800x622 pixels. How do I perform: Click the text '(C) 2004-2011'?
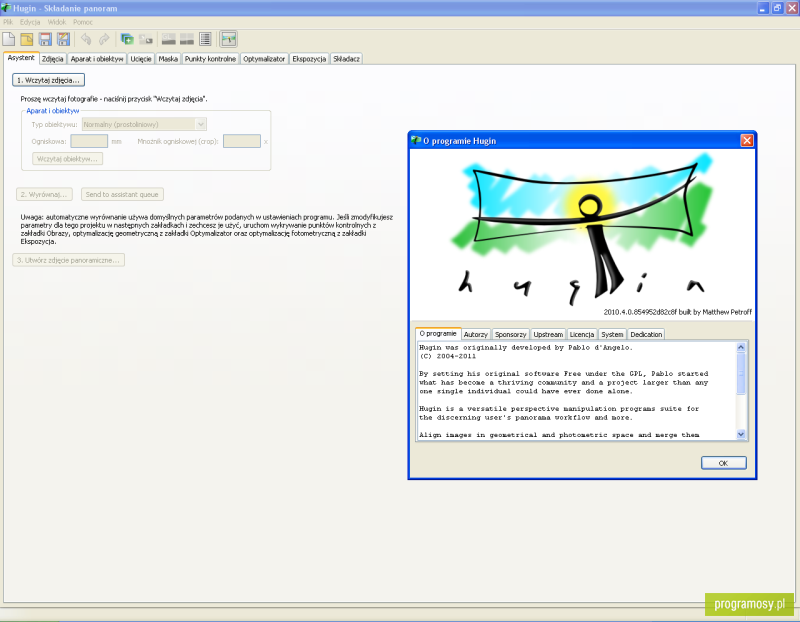click(447, 356)
